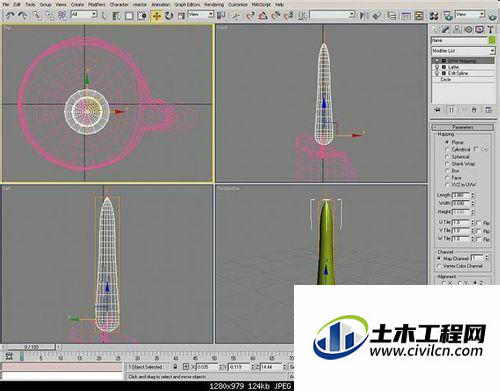Open the Modifiers menu
This screenshot has height=391, width=500.
96,4
